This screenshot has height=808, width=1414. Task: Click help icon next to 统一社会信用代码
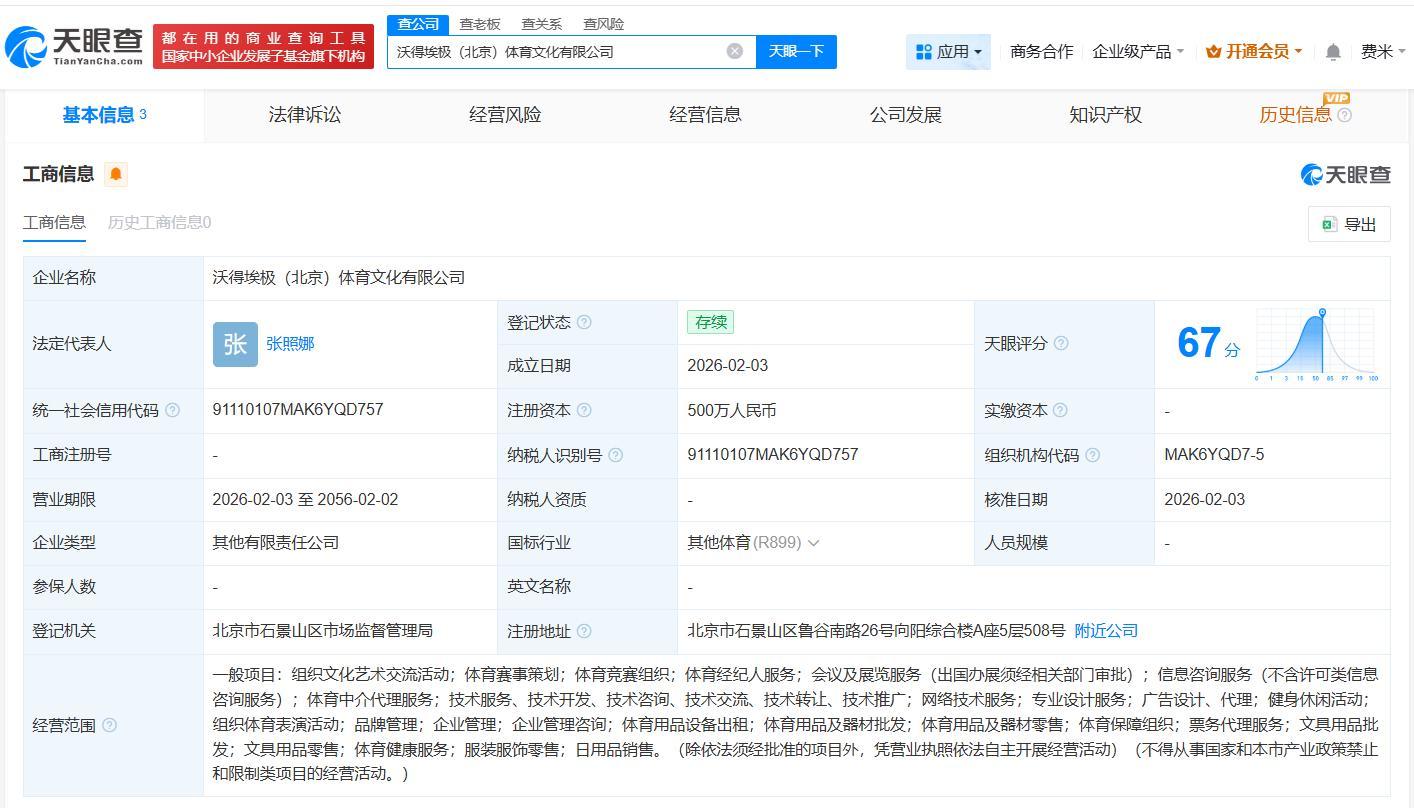[172, 410]
